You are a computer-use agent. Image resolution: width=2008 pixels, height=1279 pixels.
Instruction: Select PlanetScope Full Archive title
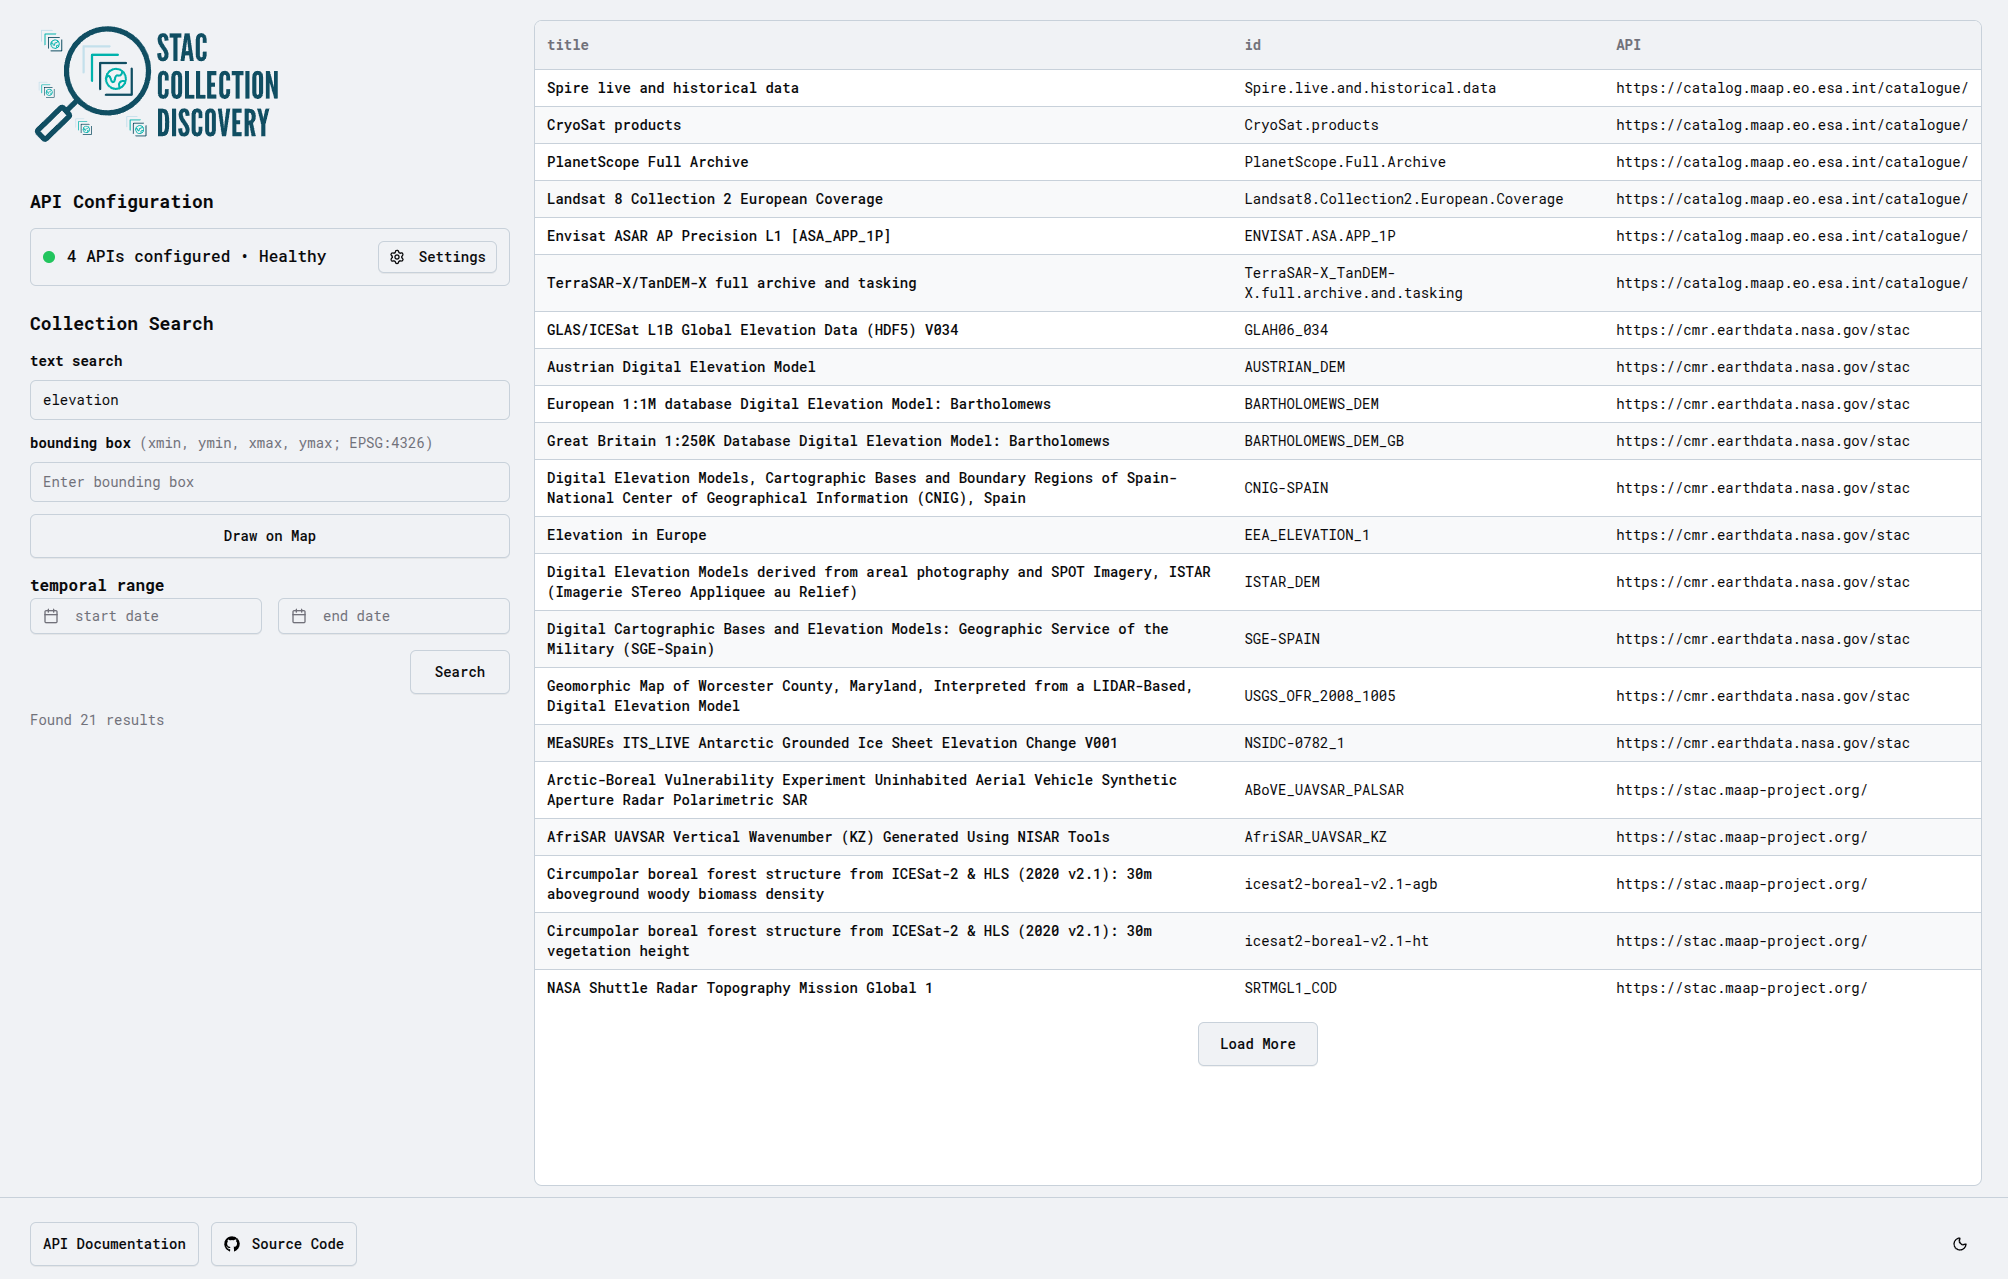[x=648, y=162]
